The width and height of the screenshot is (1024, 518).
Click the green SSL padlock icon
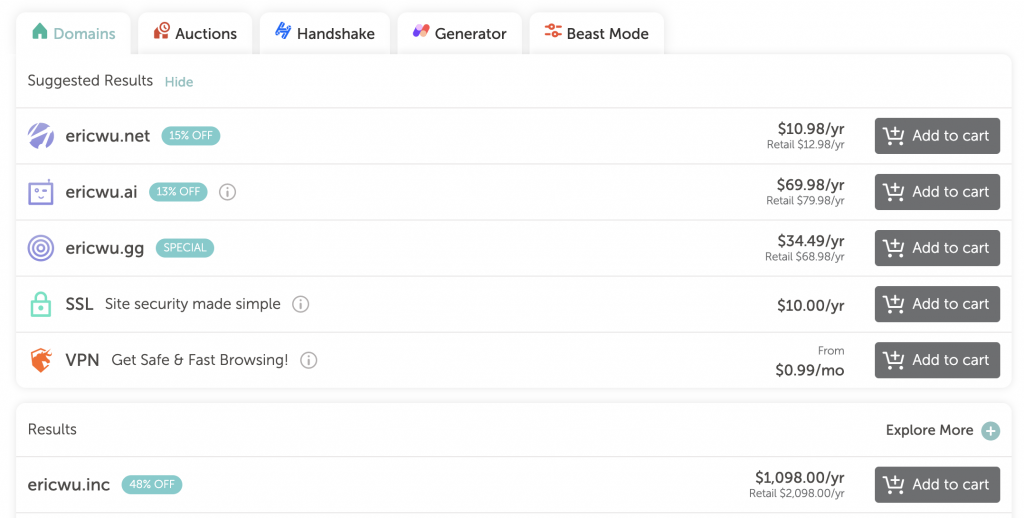tap(40, 304)
